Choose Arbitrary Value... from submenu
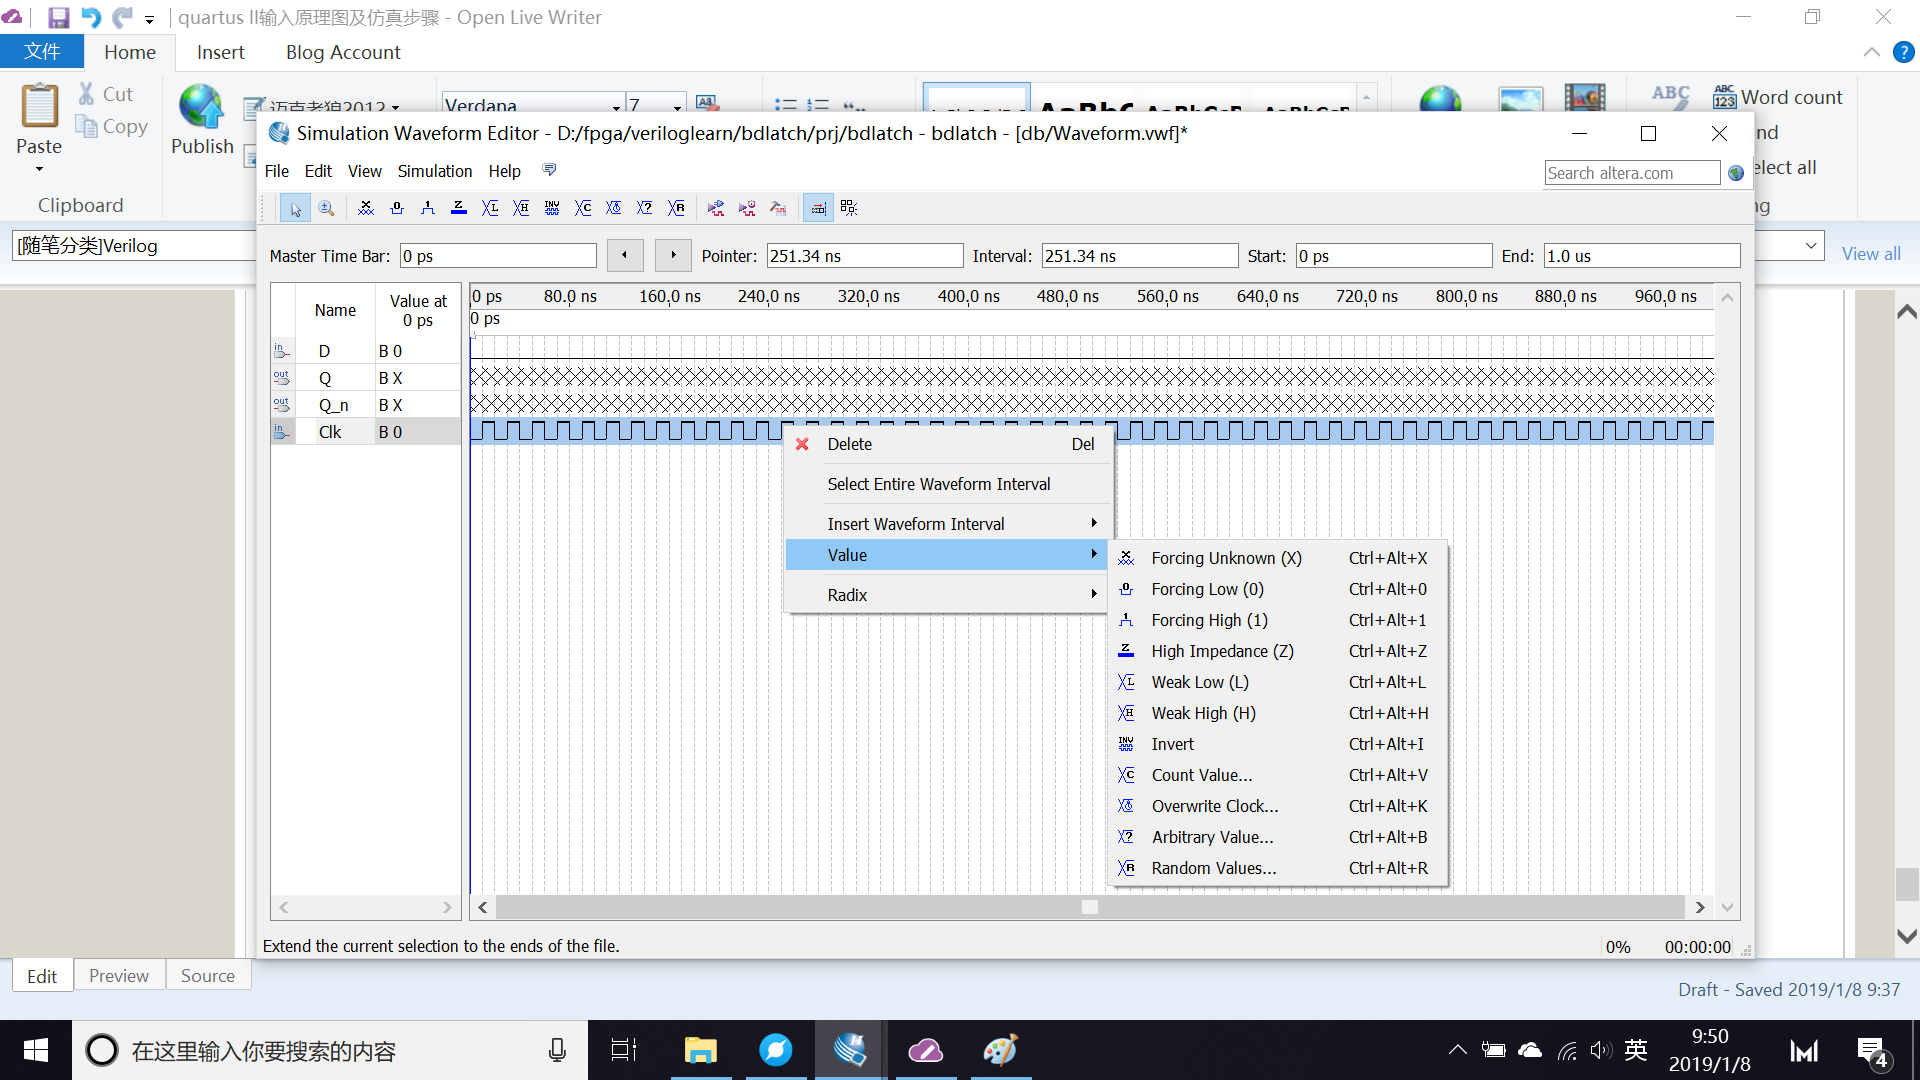1920x1080 pixels. click(x=1278, y=837)
